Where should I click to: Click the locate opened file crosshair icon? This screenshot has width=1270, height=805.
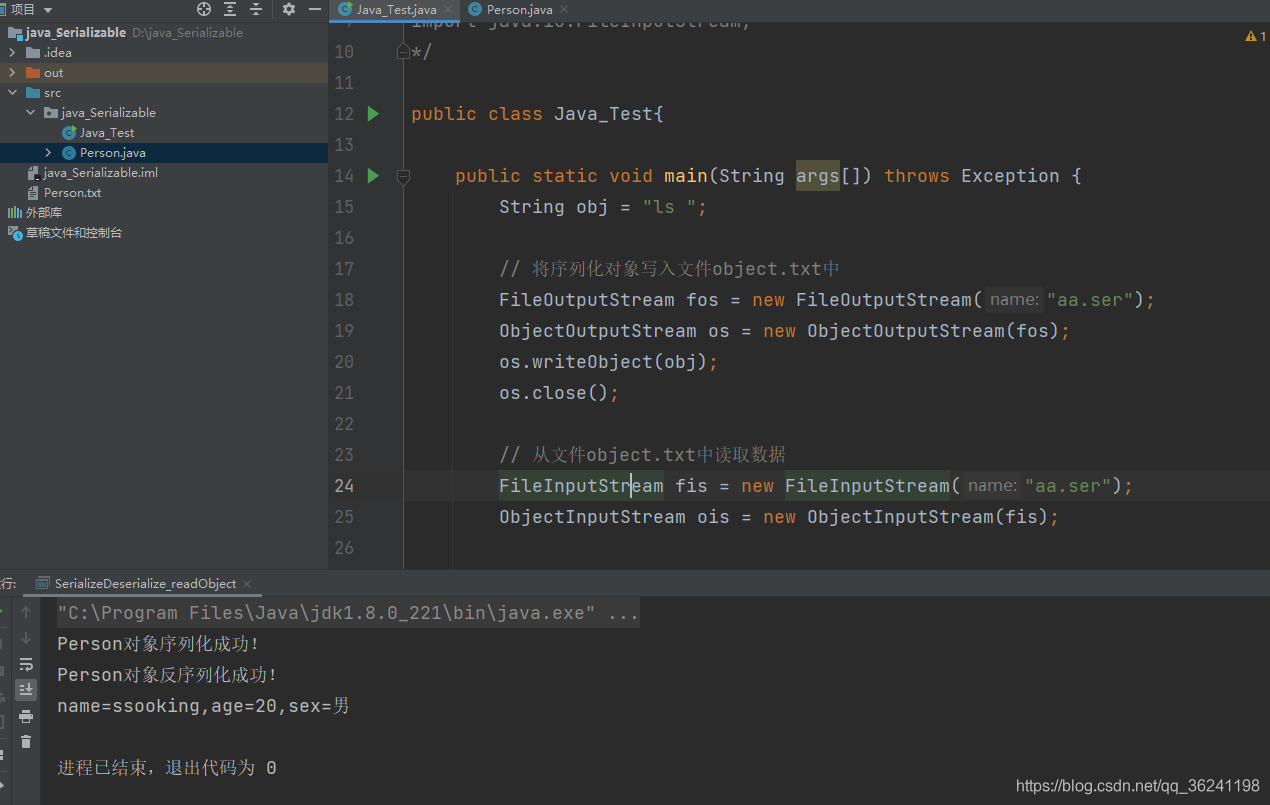coord(204,9)
